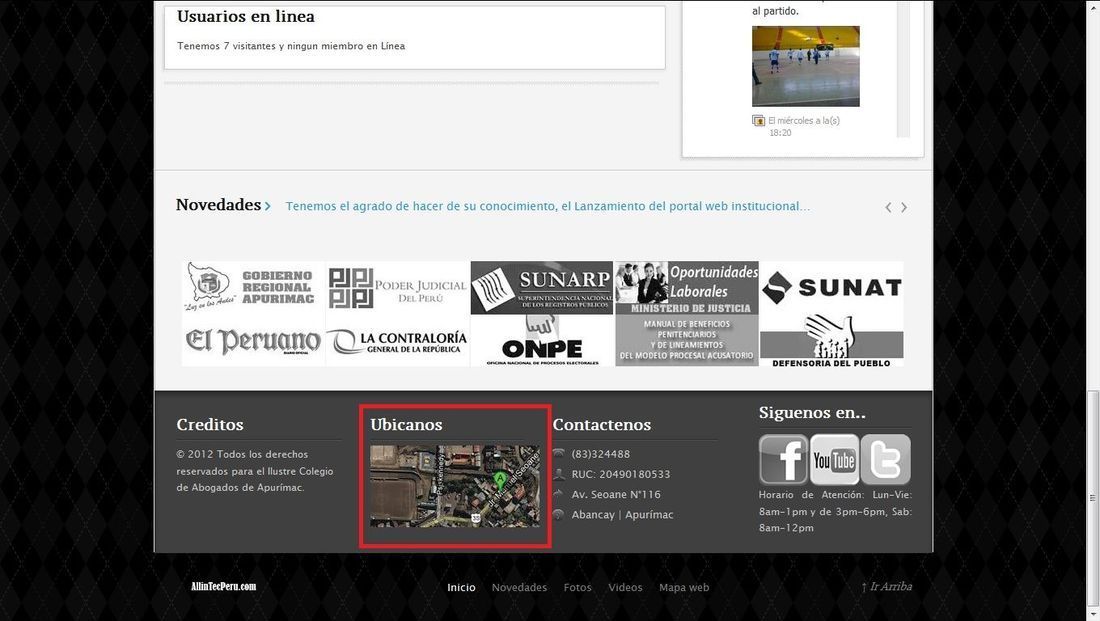Go to Inicio in footer menu
This screenshot has height=621, width=1100.
pos(462,587)
